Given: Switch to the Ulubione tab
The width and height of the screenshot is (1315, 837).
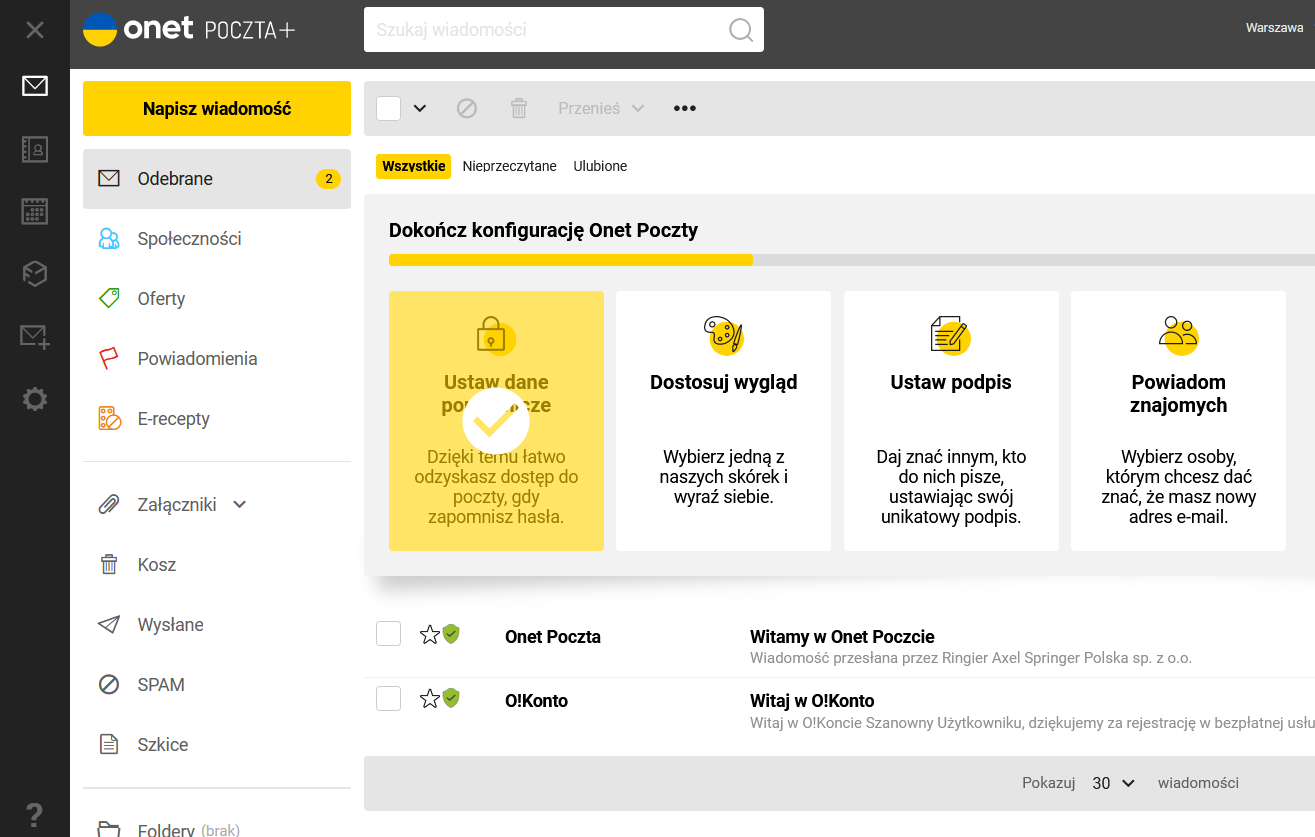Looking at the screenshot, I should click(x=600, y=166).
